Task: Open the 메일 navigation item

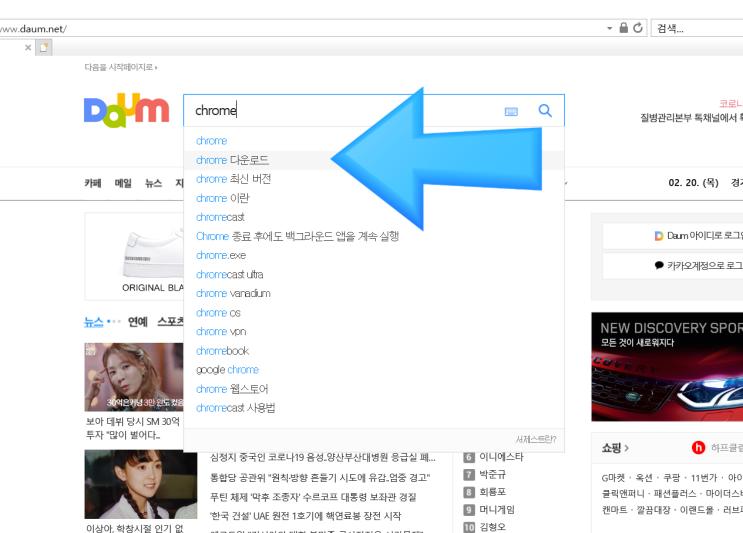Action: point(123,183)
